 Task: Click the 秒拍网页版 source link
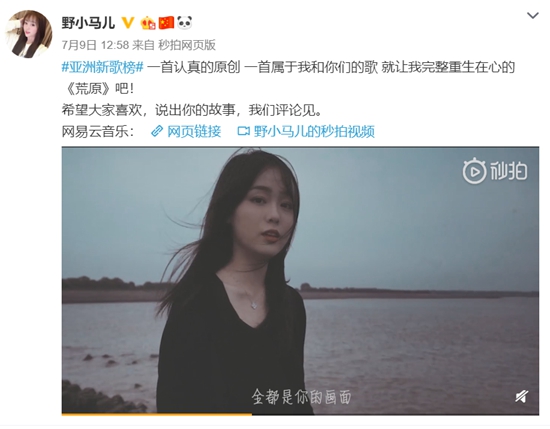coord(187,45)
